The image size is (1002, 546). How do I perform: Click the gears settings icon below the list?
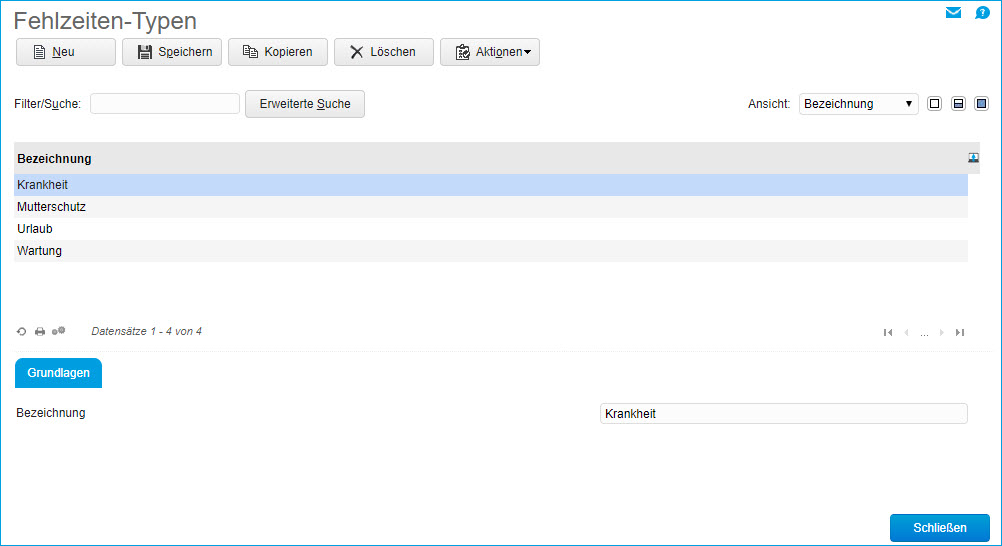coord(59,331)
